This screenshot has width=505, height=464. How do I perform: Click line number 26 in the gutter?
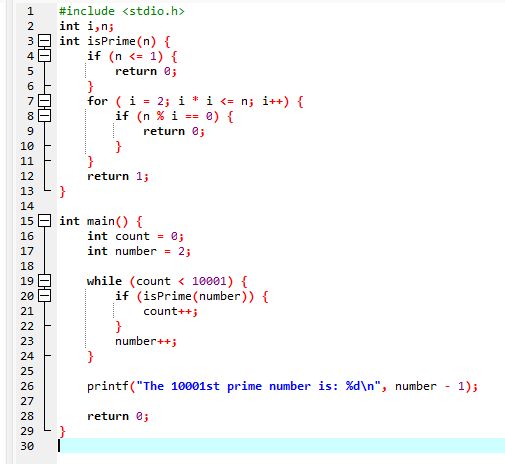(x=27, y=386)
